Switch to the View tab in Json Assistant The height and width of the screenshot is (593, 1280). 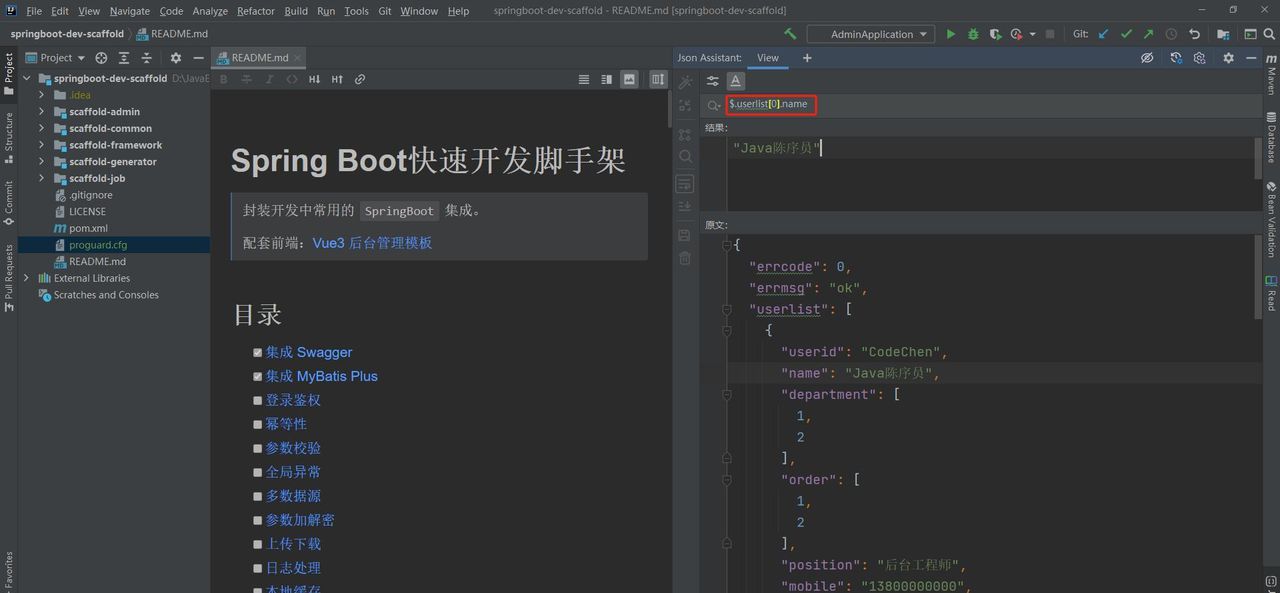[x=767, y=57]
